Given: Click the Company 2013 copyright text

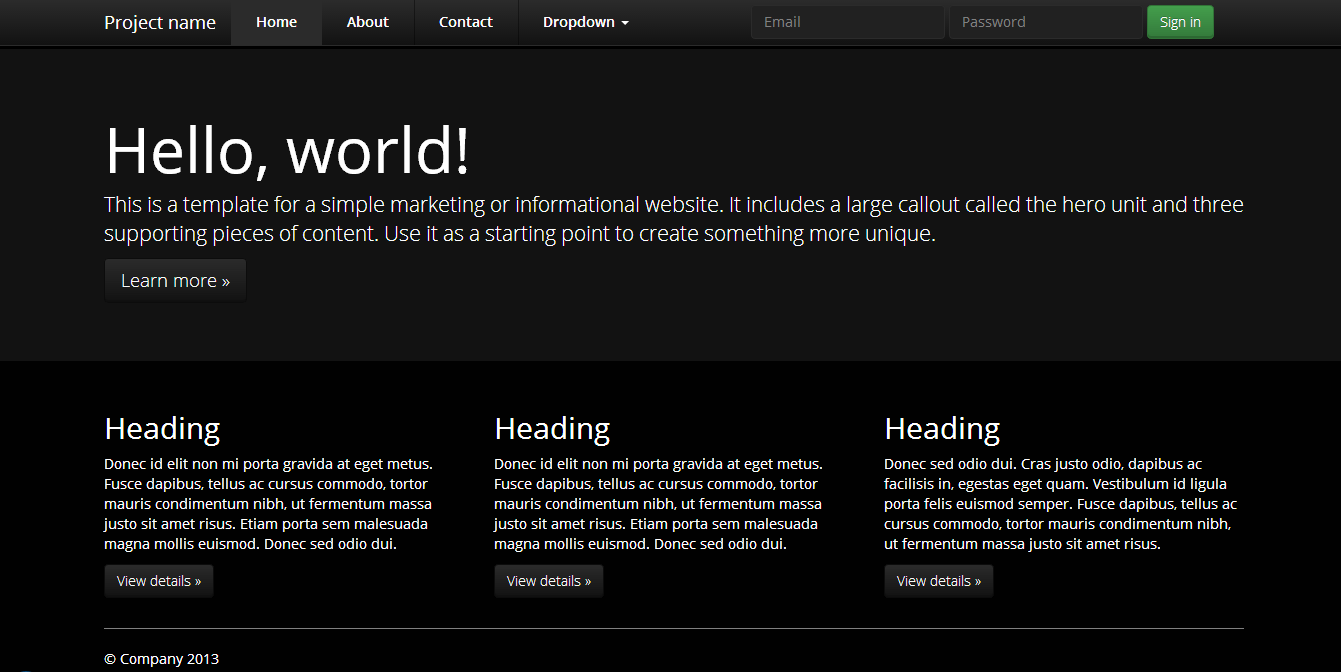Looking at the screenshot, I should tap(161, 658).
